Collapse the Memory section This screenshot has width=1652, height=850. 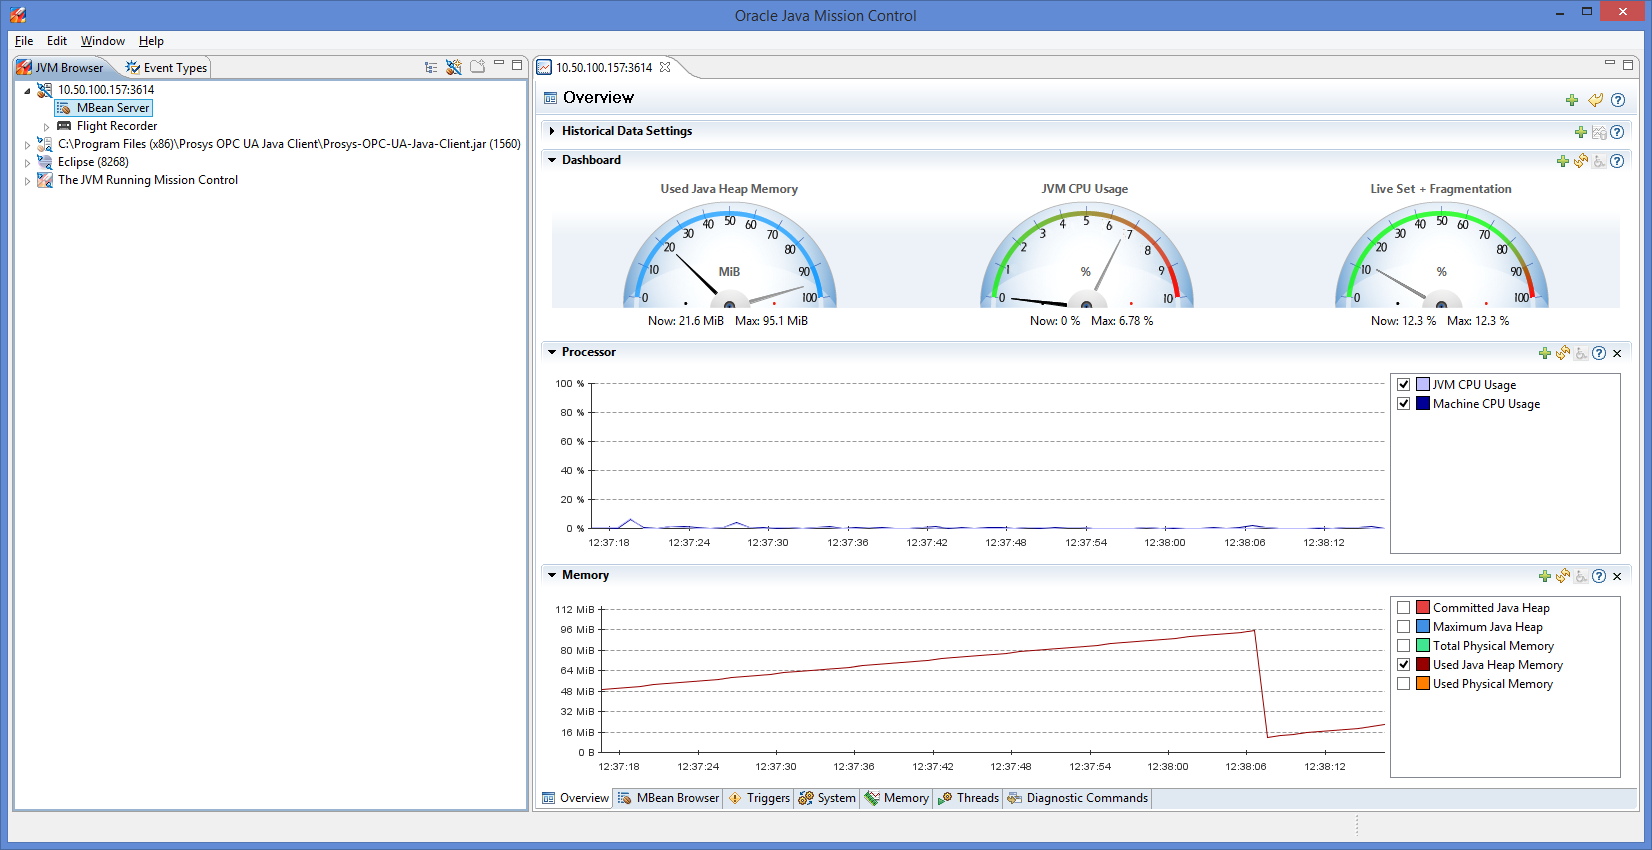(552, 575)
